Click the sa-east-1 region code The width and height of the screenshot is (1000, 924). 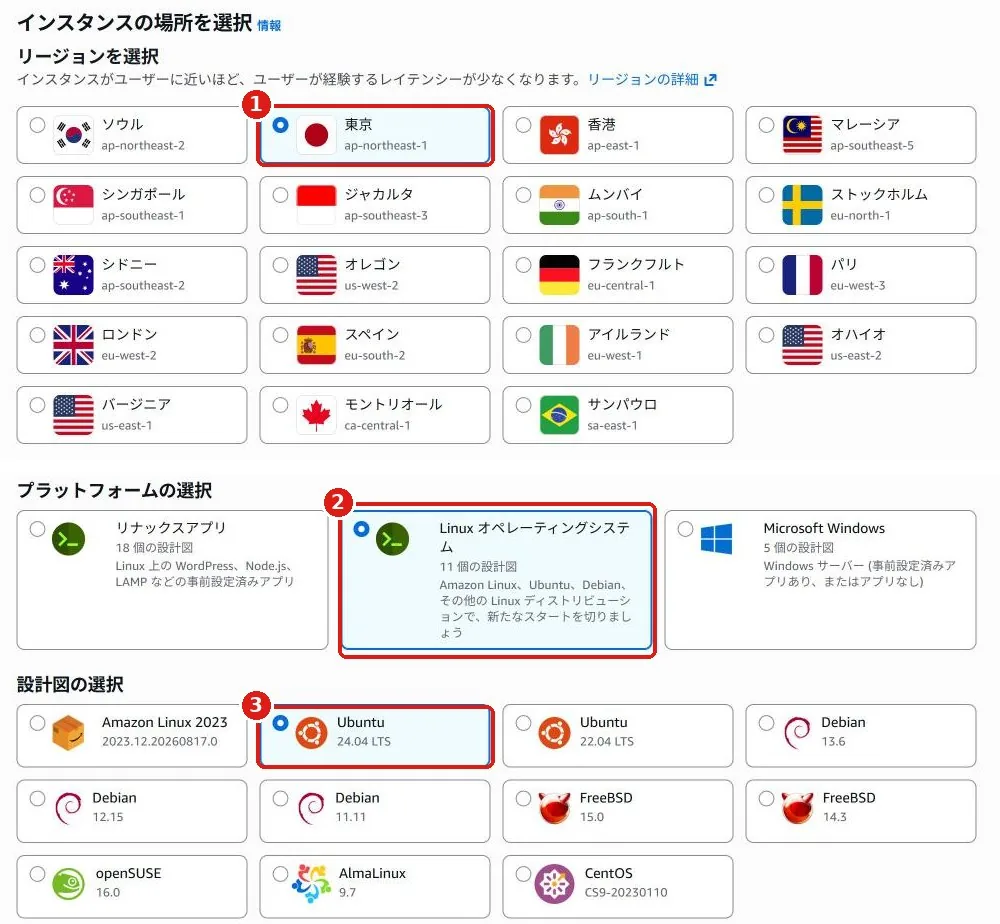click(x=612, y=426)
